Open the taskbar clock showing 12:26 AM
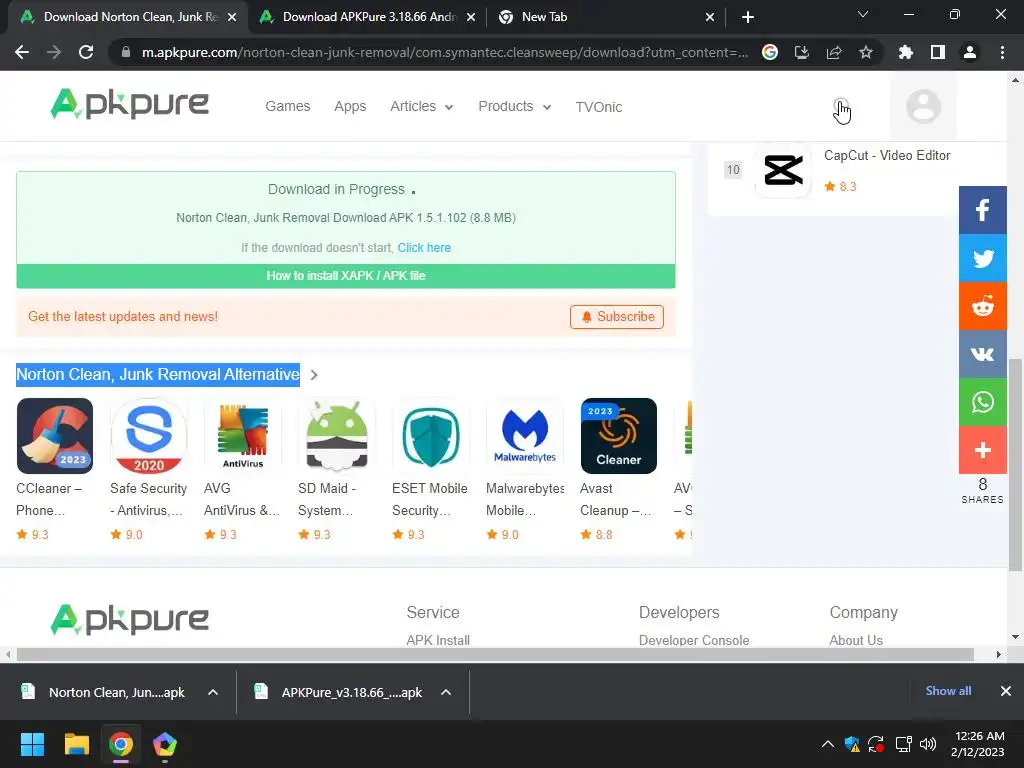 pos(978,744)
